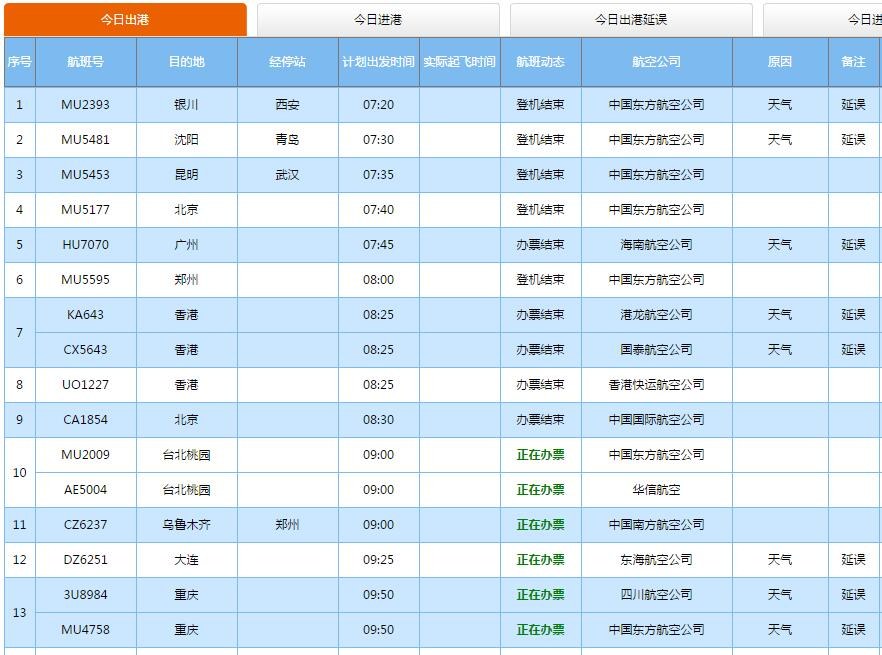Screen dimensions: 882x655
Task: Click airline 华信航空
Action: tap(656, 490)
